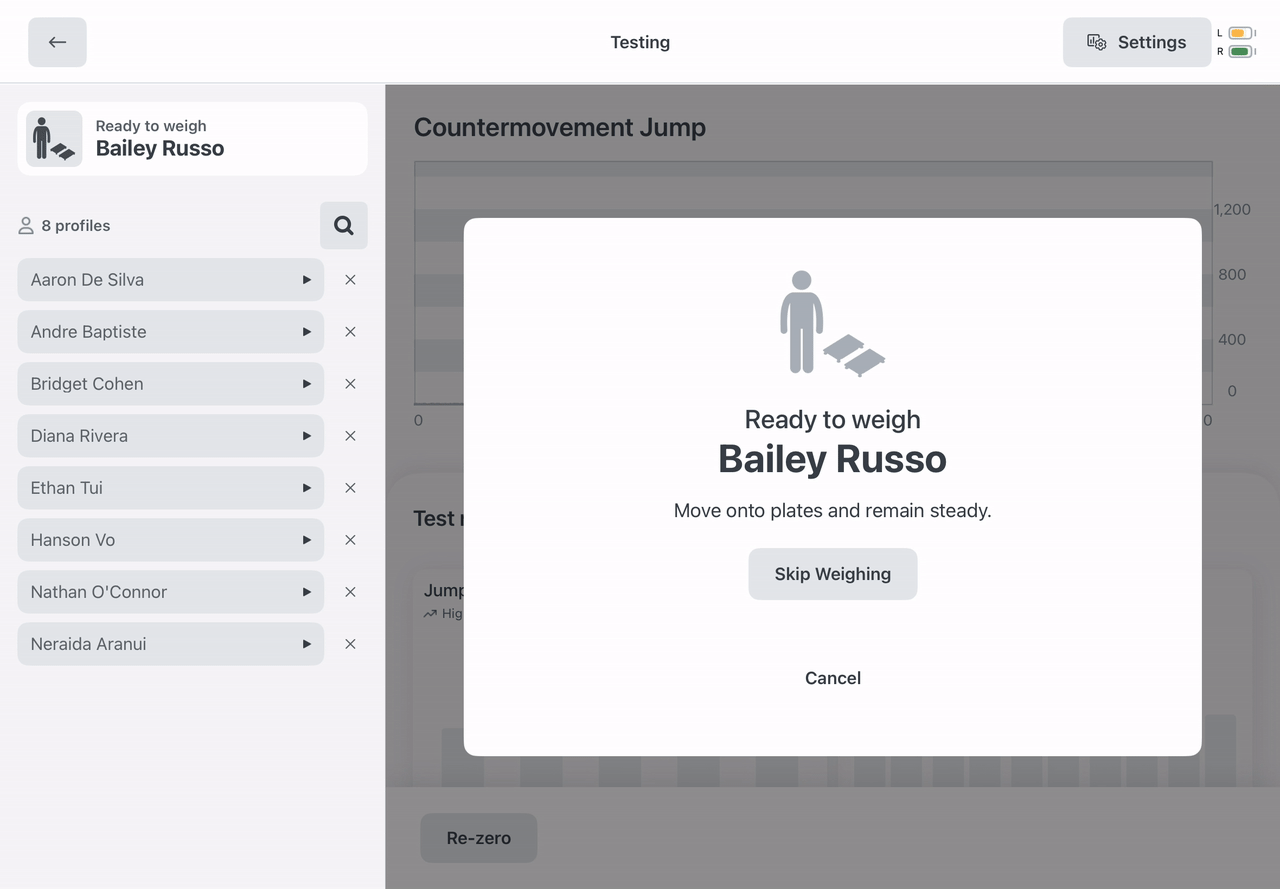Cancel the weighing dialog
Viewport: 1280px width, 889px height.
coord(832,678)
